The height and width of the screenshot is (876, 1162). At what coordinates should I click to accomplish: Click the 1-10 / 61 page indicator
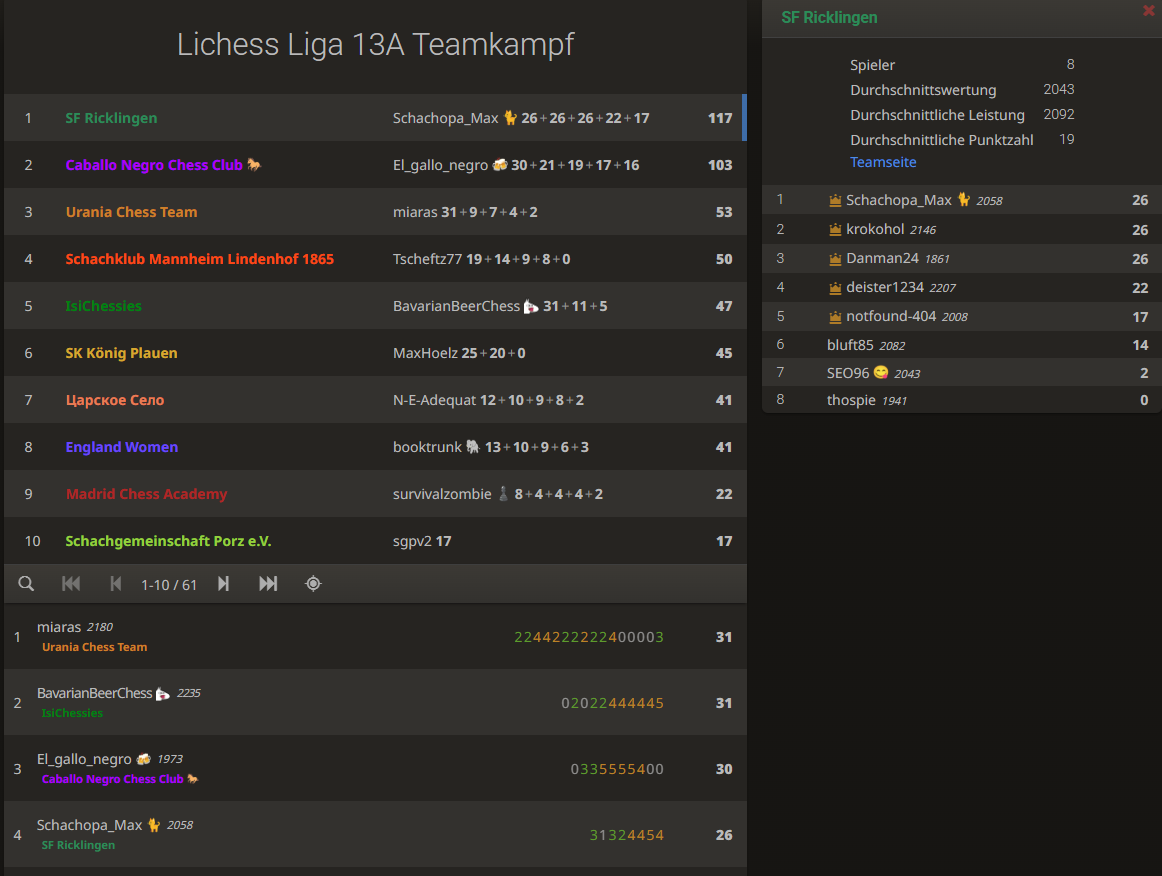pyautogui.click(x=169, y=585)
